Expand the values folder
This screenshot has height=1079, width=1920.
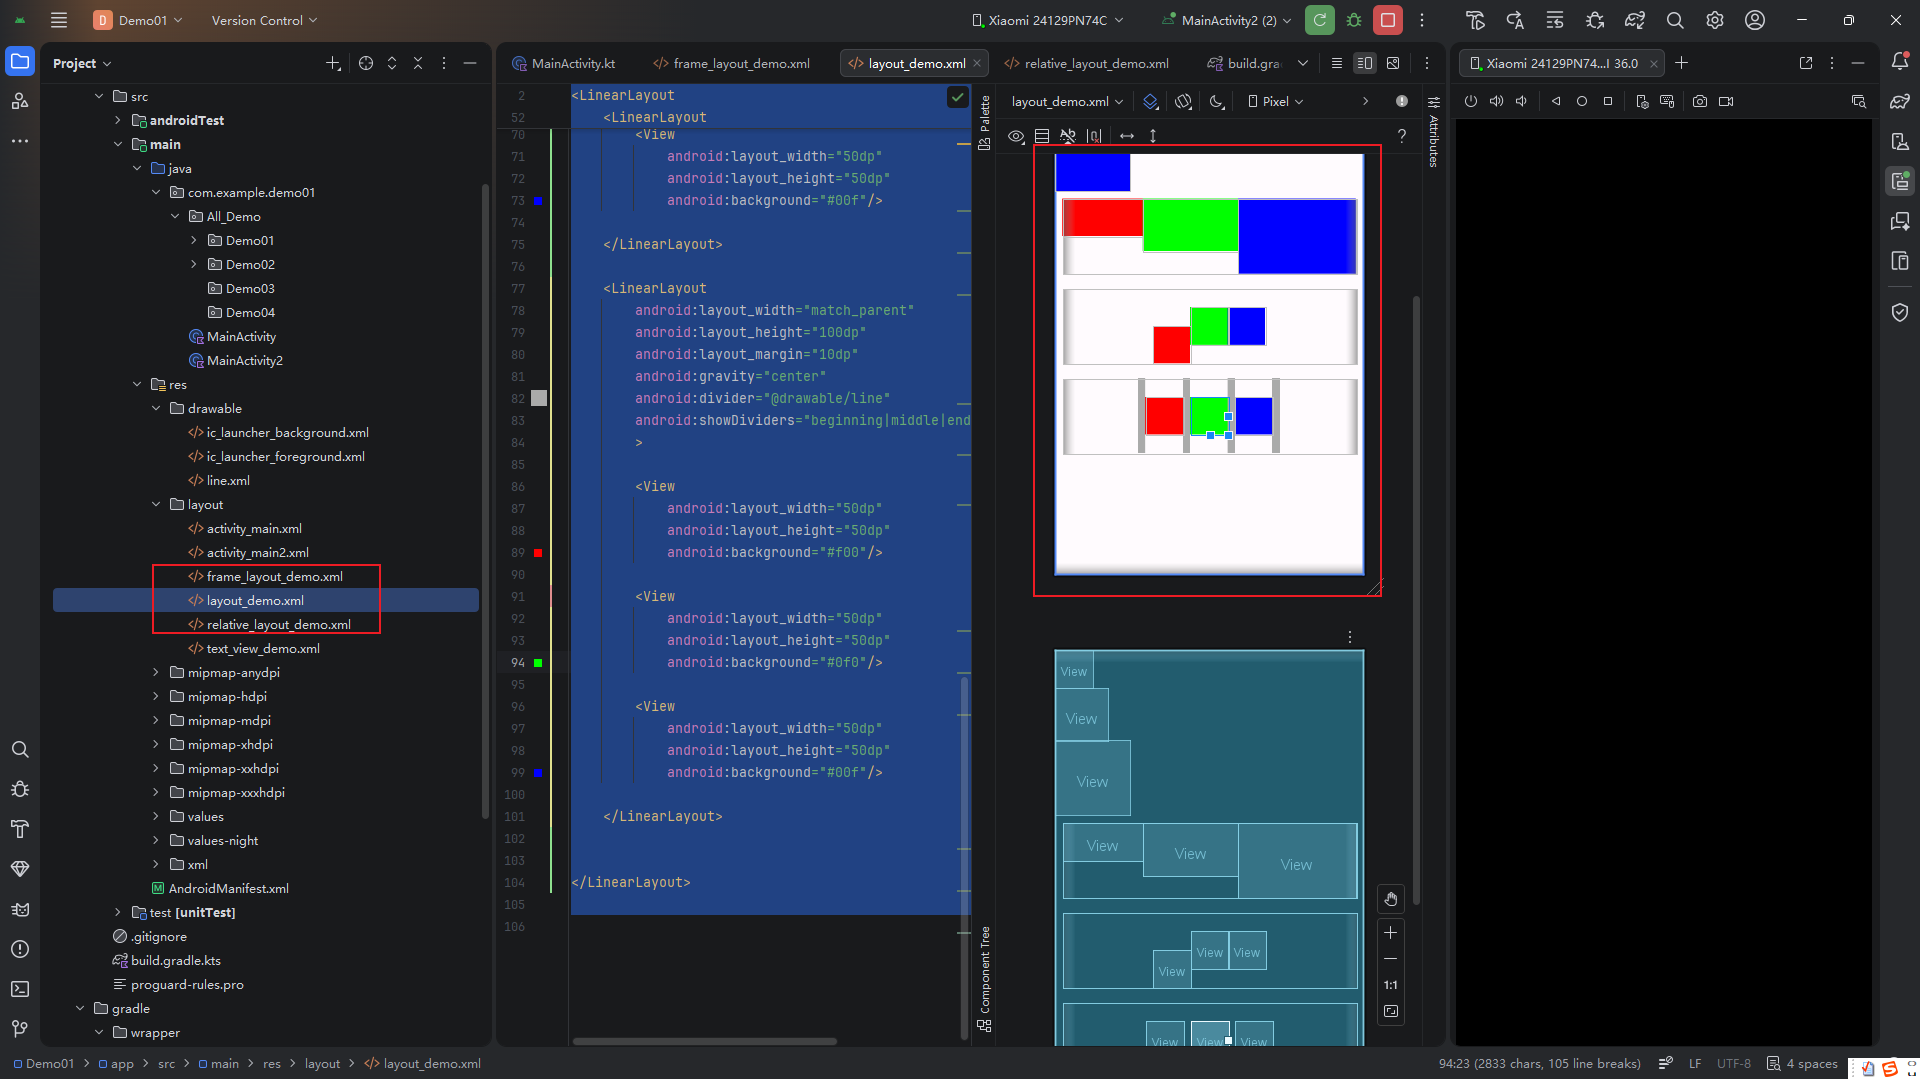tap(156, 816)
